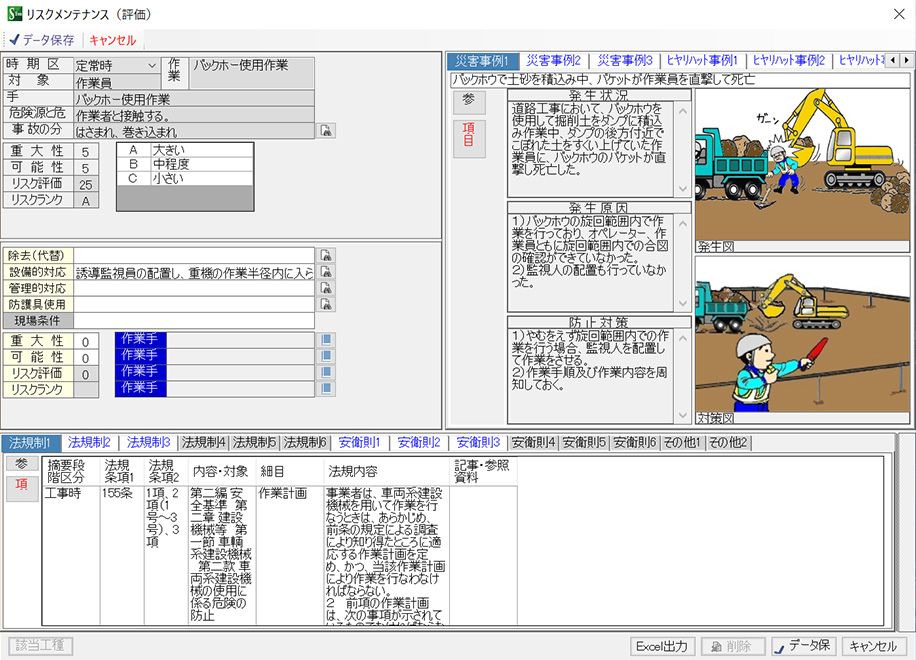Open the 安衛則2 tab

tap(418, 443)
